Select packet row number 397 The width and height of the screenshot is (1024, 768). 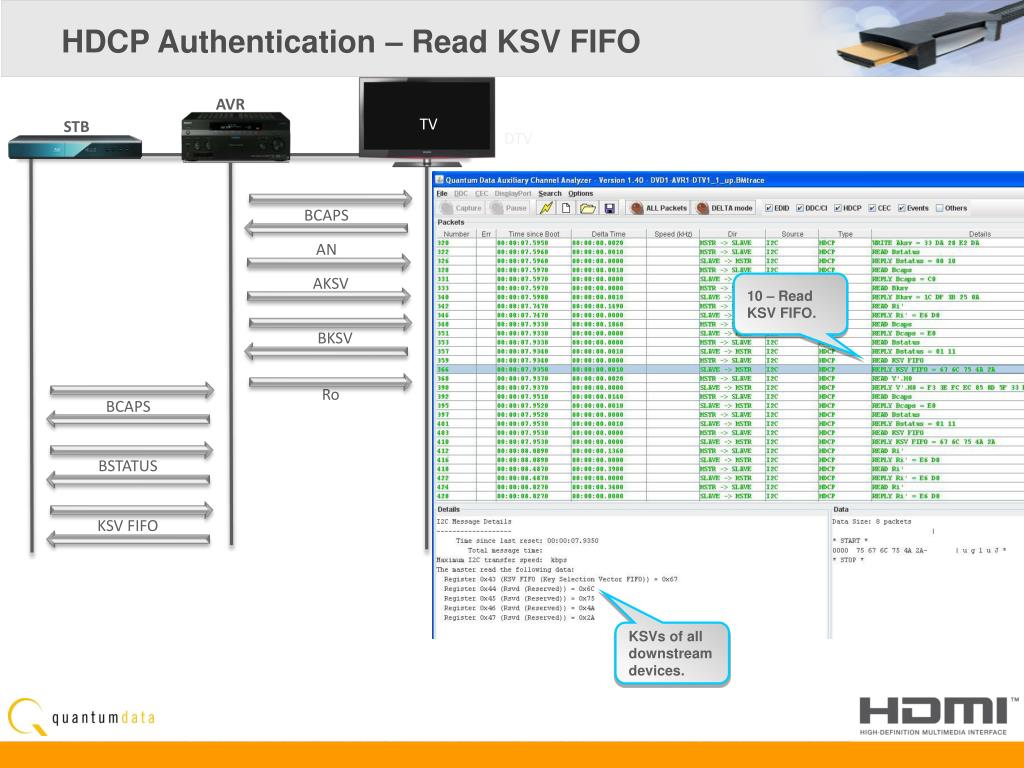729,415
